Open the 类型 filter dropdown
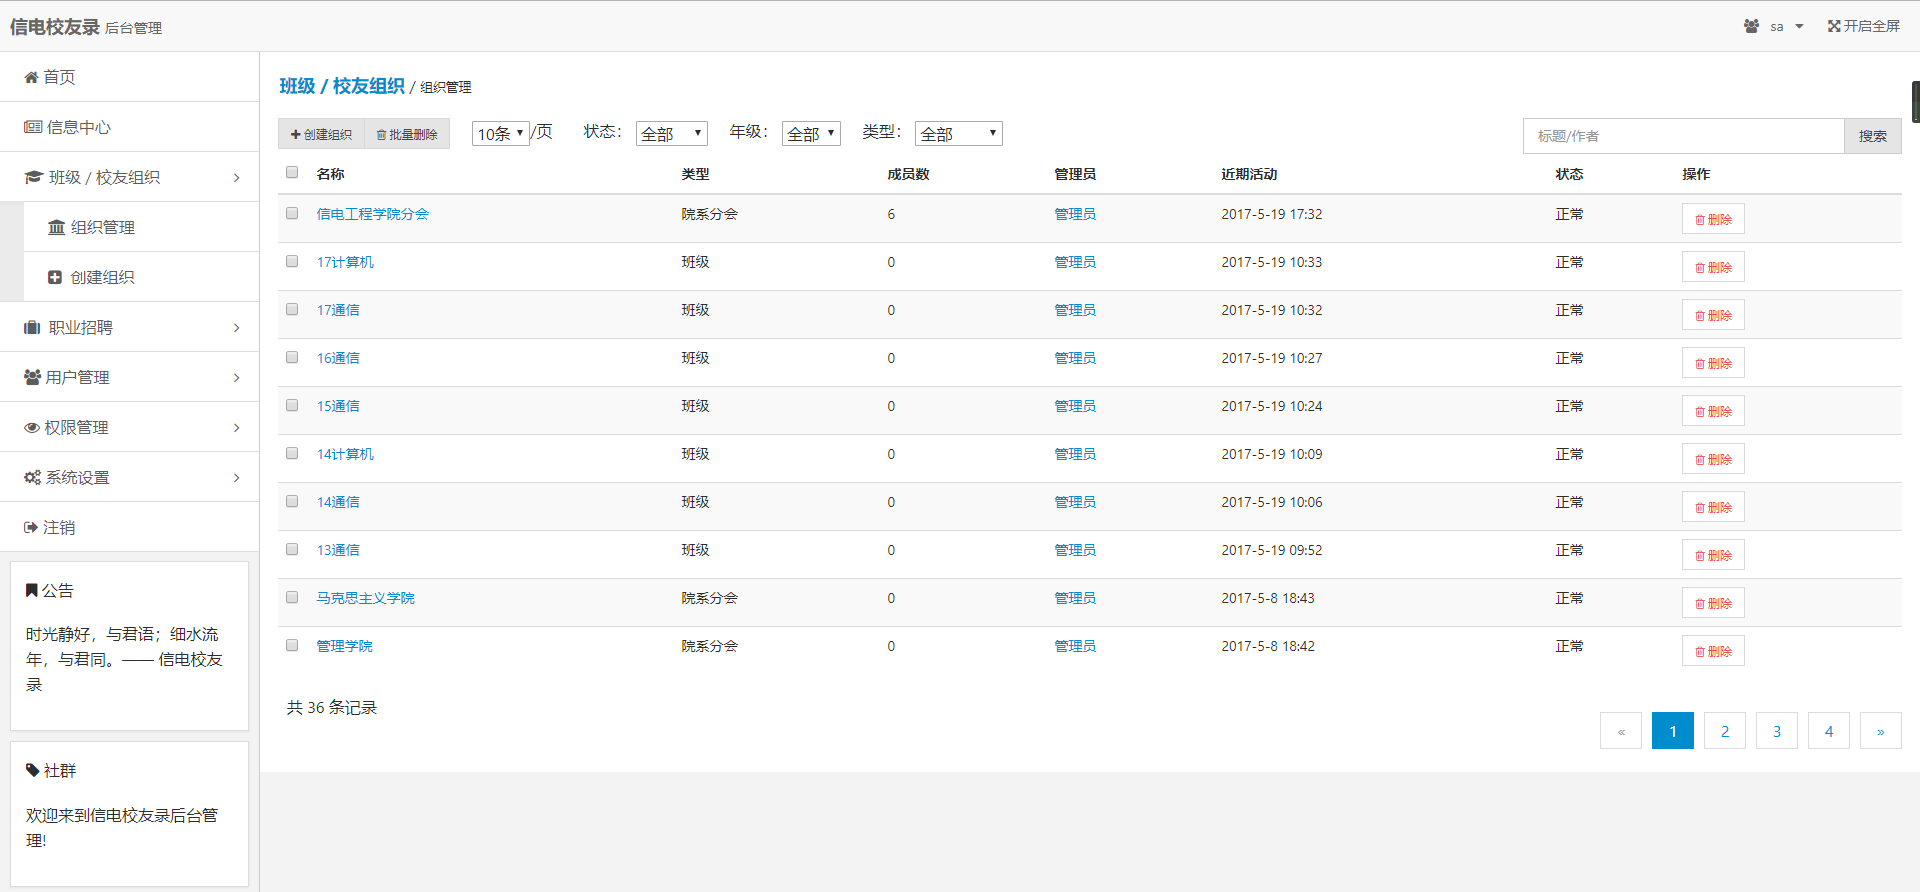The width and height of the screenshot is (1920, 892). coord(958,134)
